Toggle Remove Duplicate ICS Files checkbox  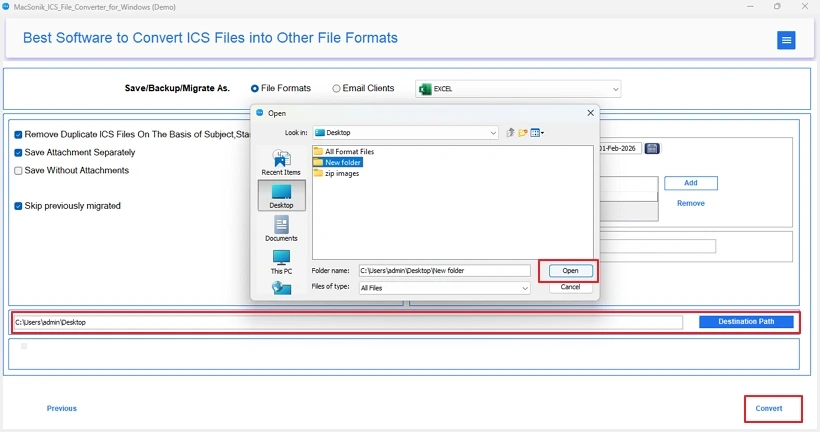tap(18, 134)
